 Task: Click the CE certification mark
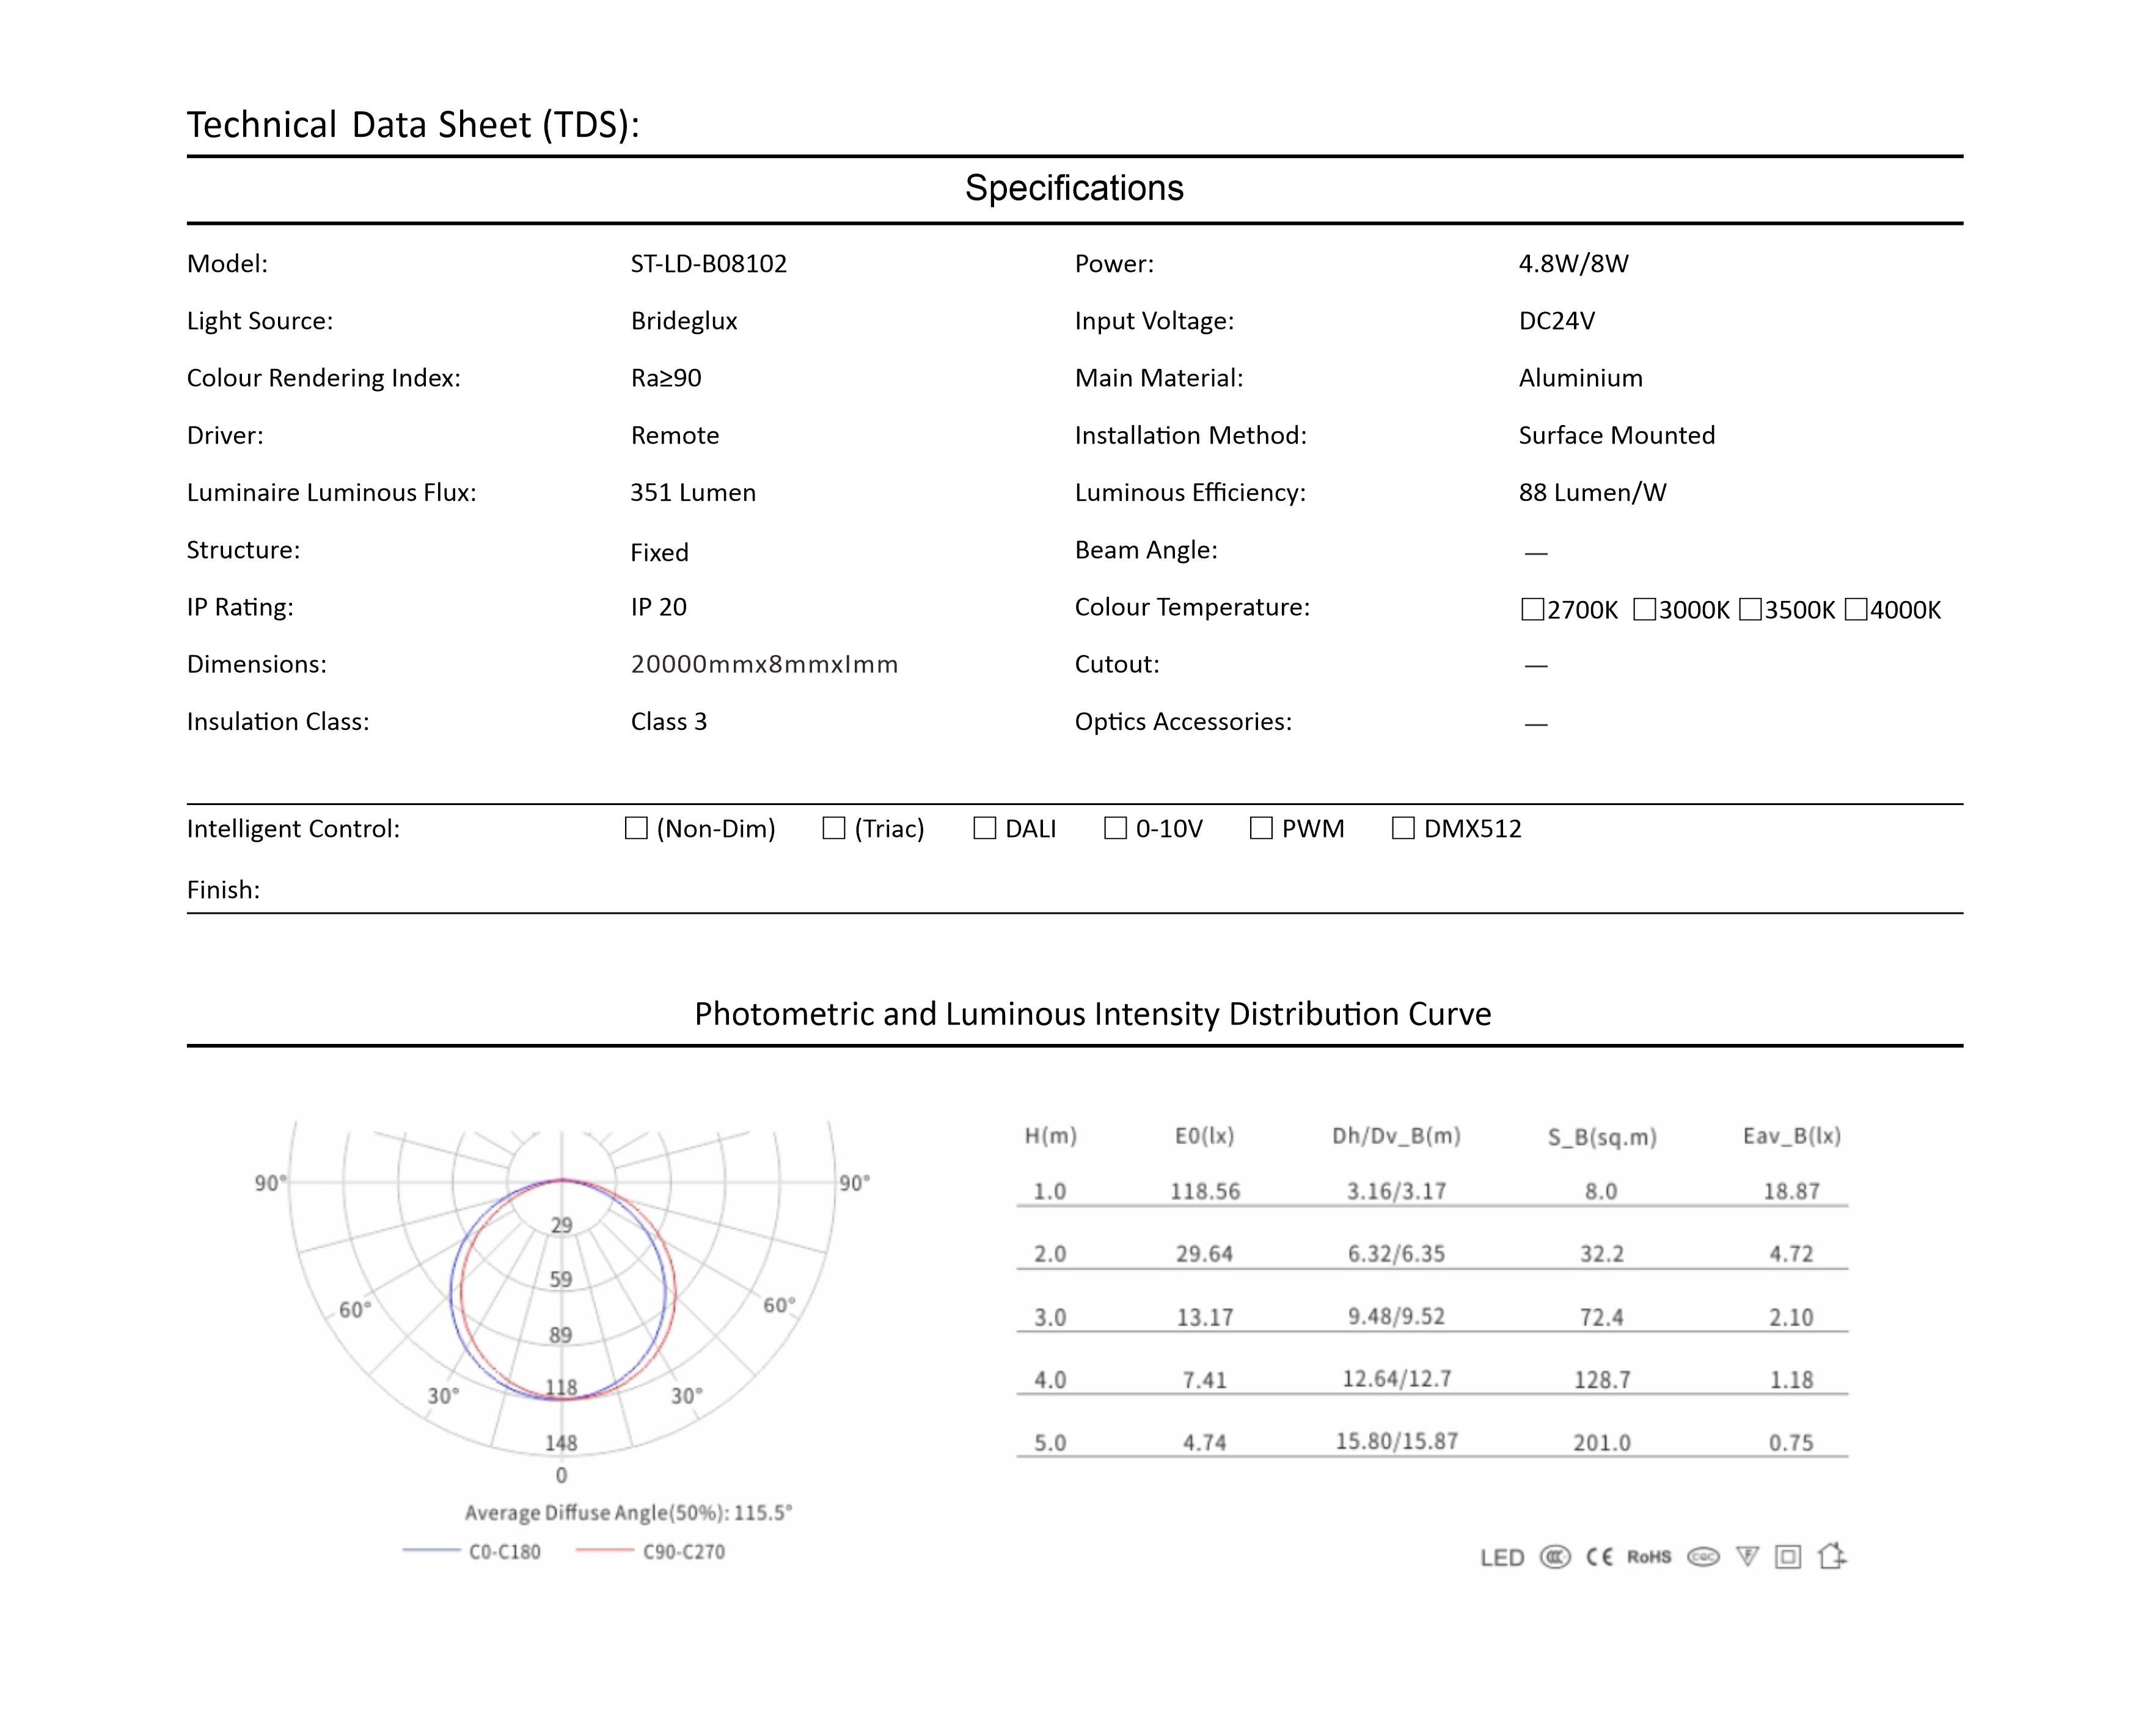pos(1599,1557)
